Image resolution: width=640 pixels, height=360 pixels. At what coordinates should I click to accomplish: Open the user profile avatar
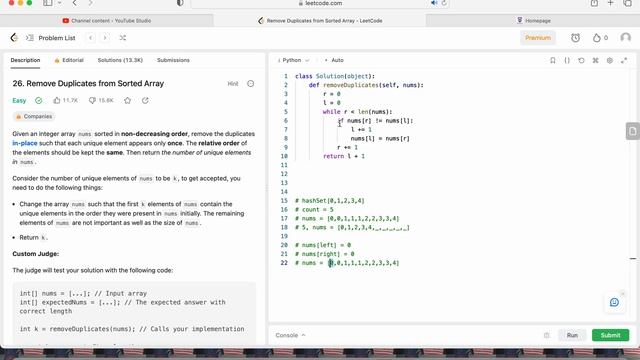625,38
